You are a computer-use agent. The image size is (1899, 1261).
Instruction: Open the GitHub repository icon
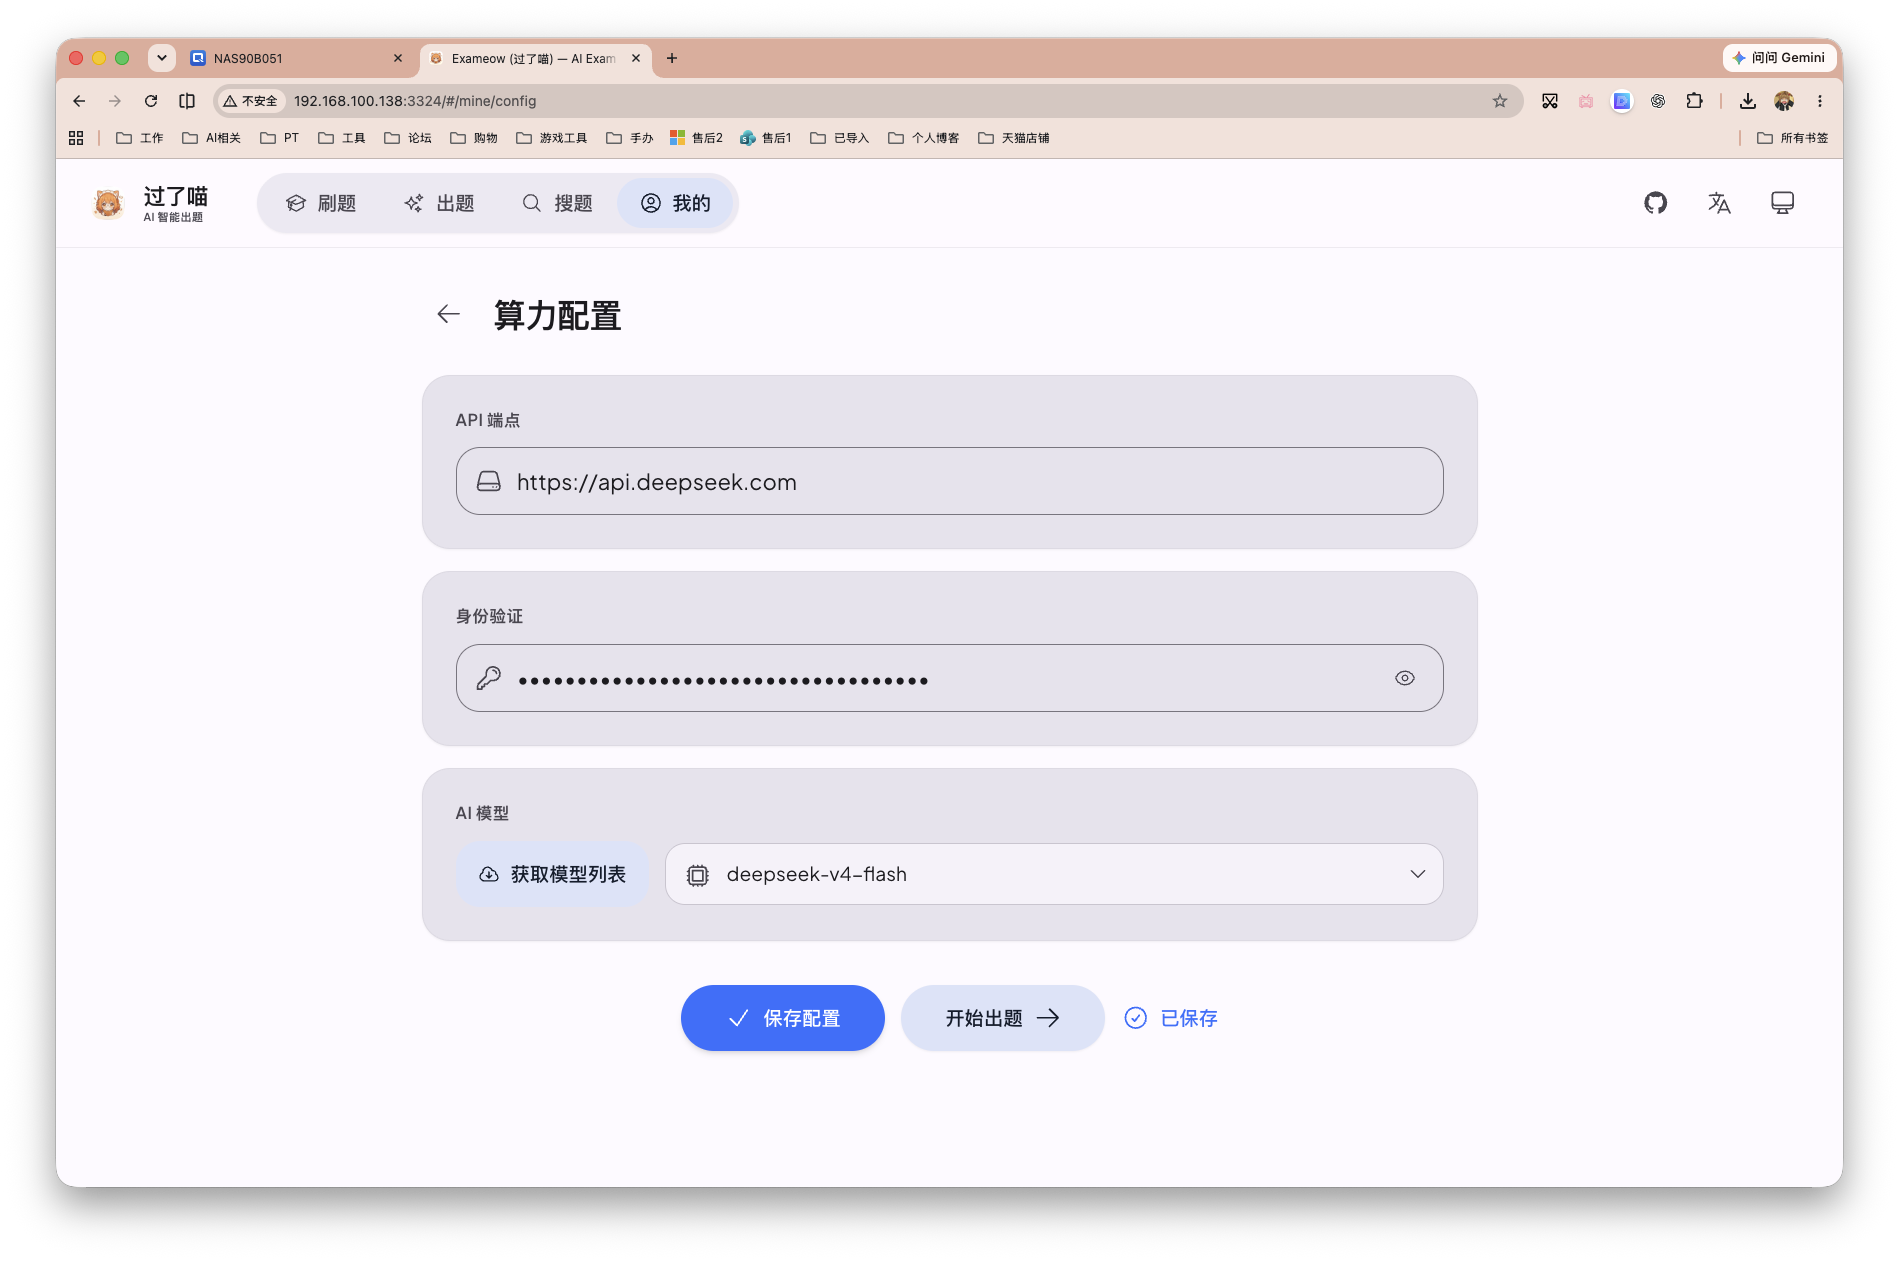(1655, 203)
